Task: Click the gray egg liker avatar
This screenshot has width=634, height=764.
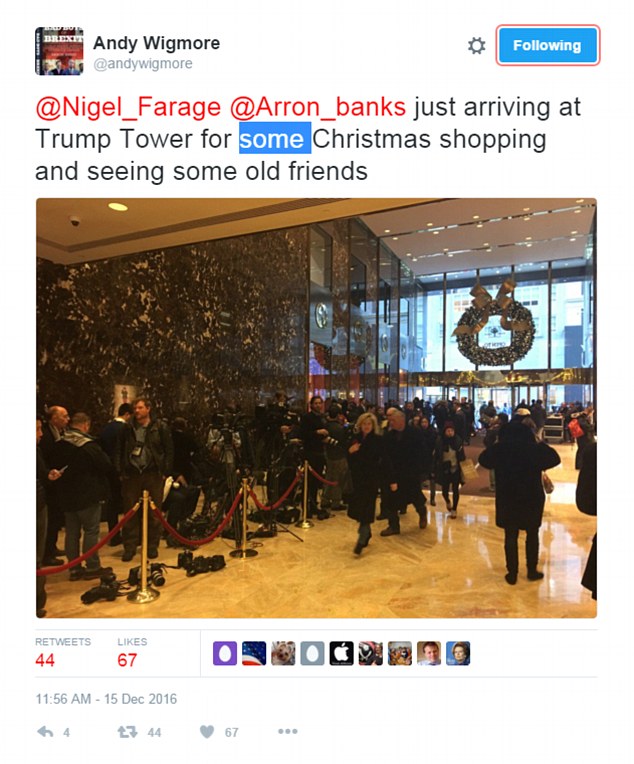Action: [312, 653]
